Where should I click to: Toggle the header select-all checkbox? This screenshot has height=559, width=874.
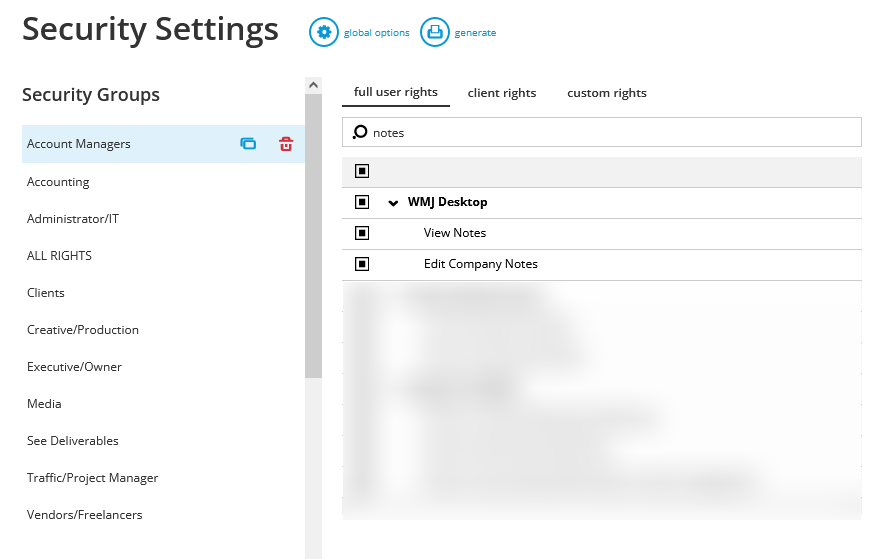click(x=362, y=171)
